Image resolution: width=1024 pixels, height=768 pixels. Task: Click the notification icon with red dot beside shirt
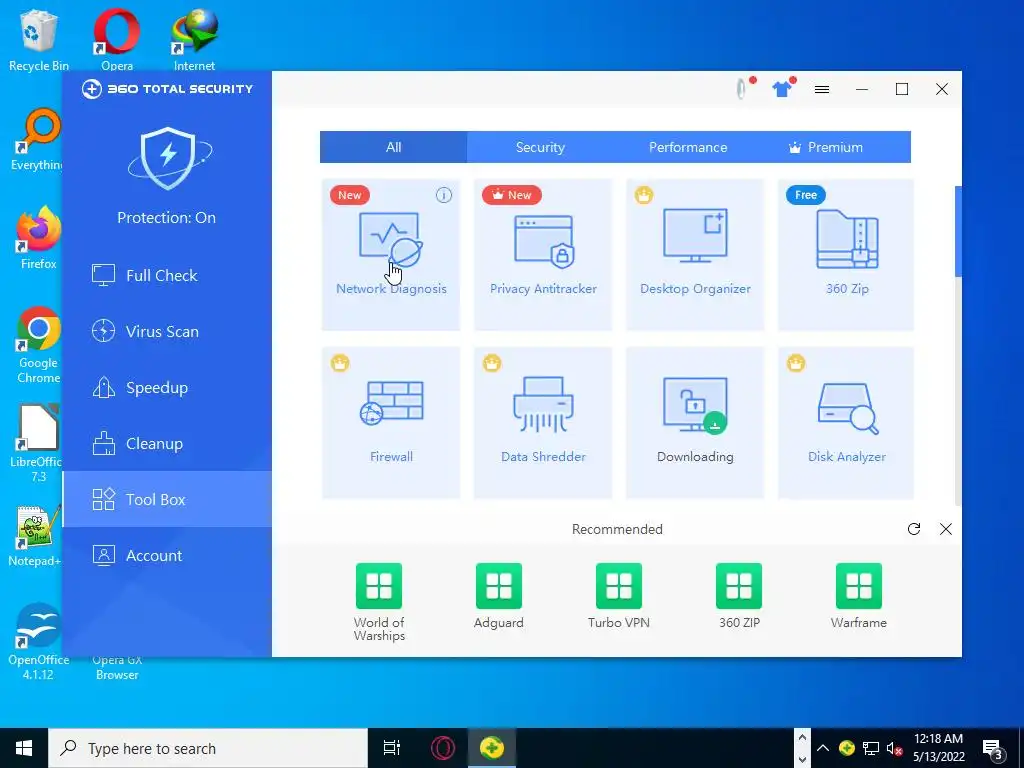743,88
